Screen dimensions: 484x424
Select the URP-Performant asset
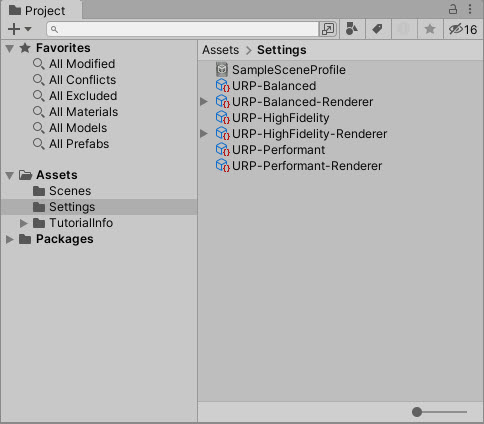coord(278,150)
